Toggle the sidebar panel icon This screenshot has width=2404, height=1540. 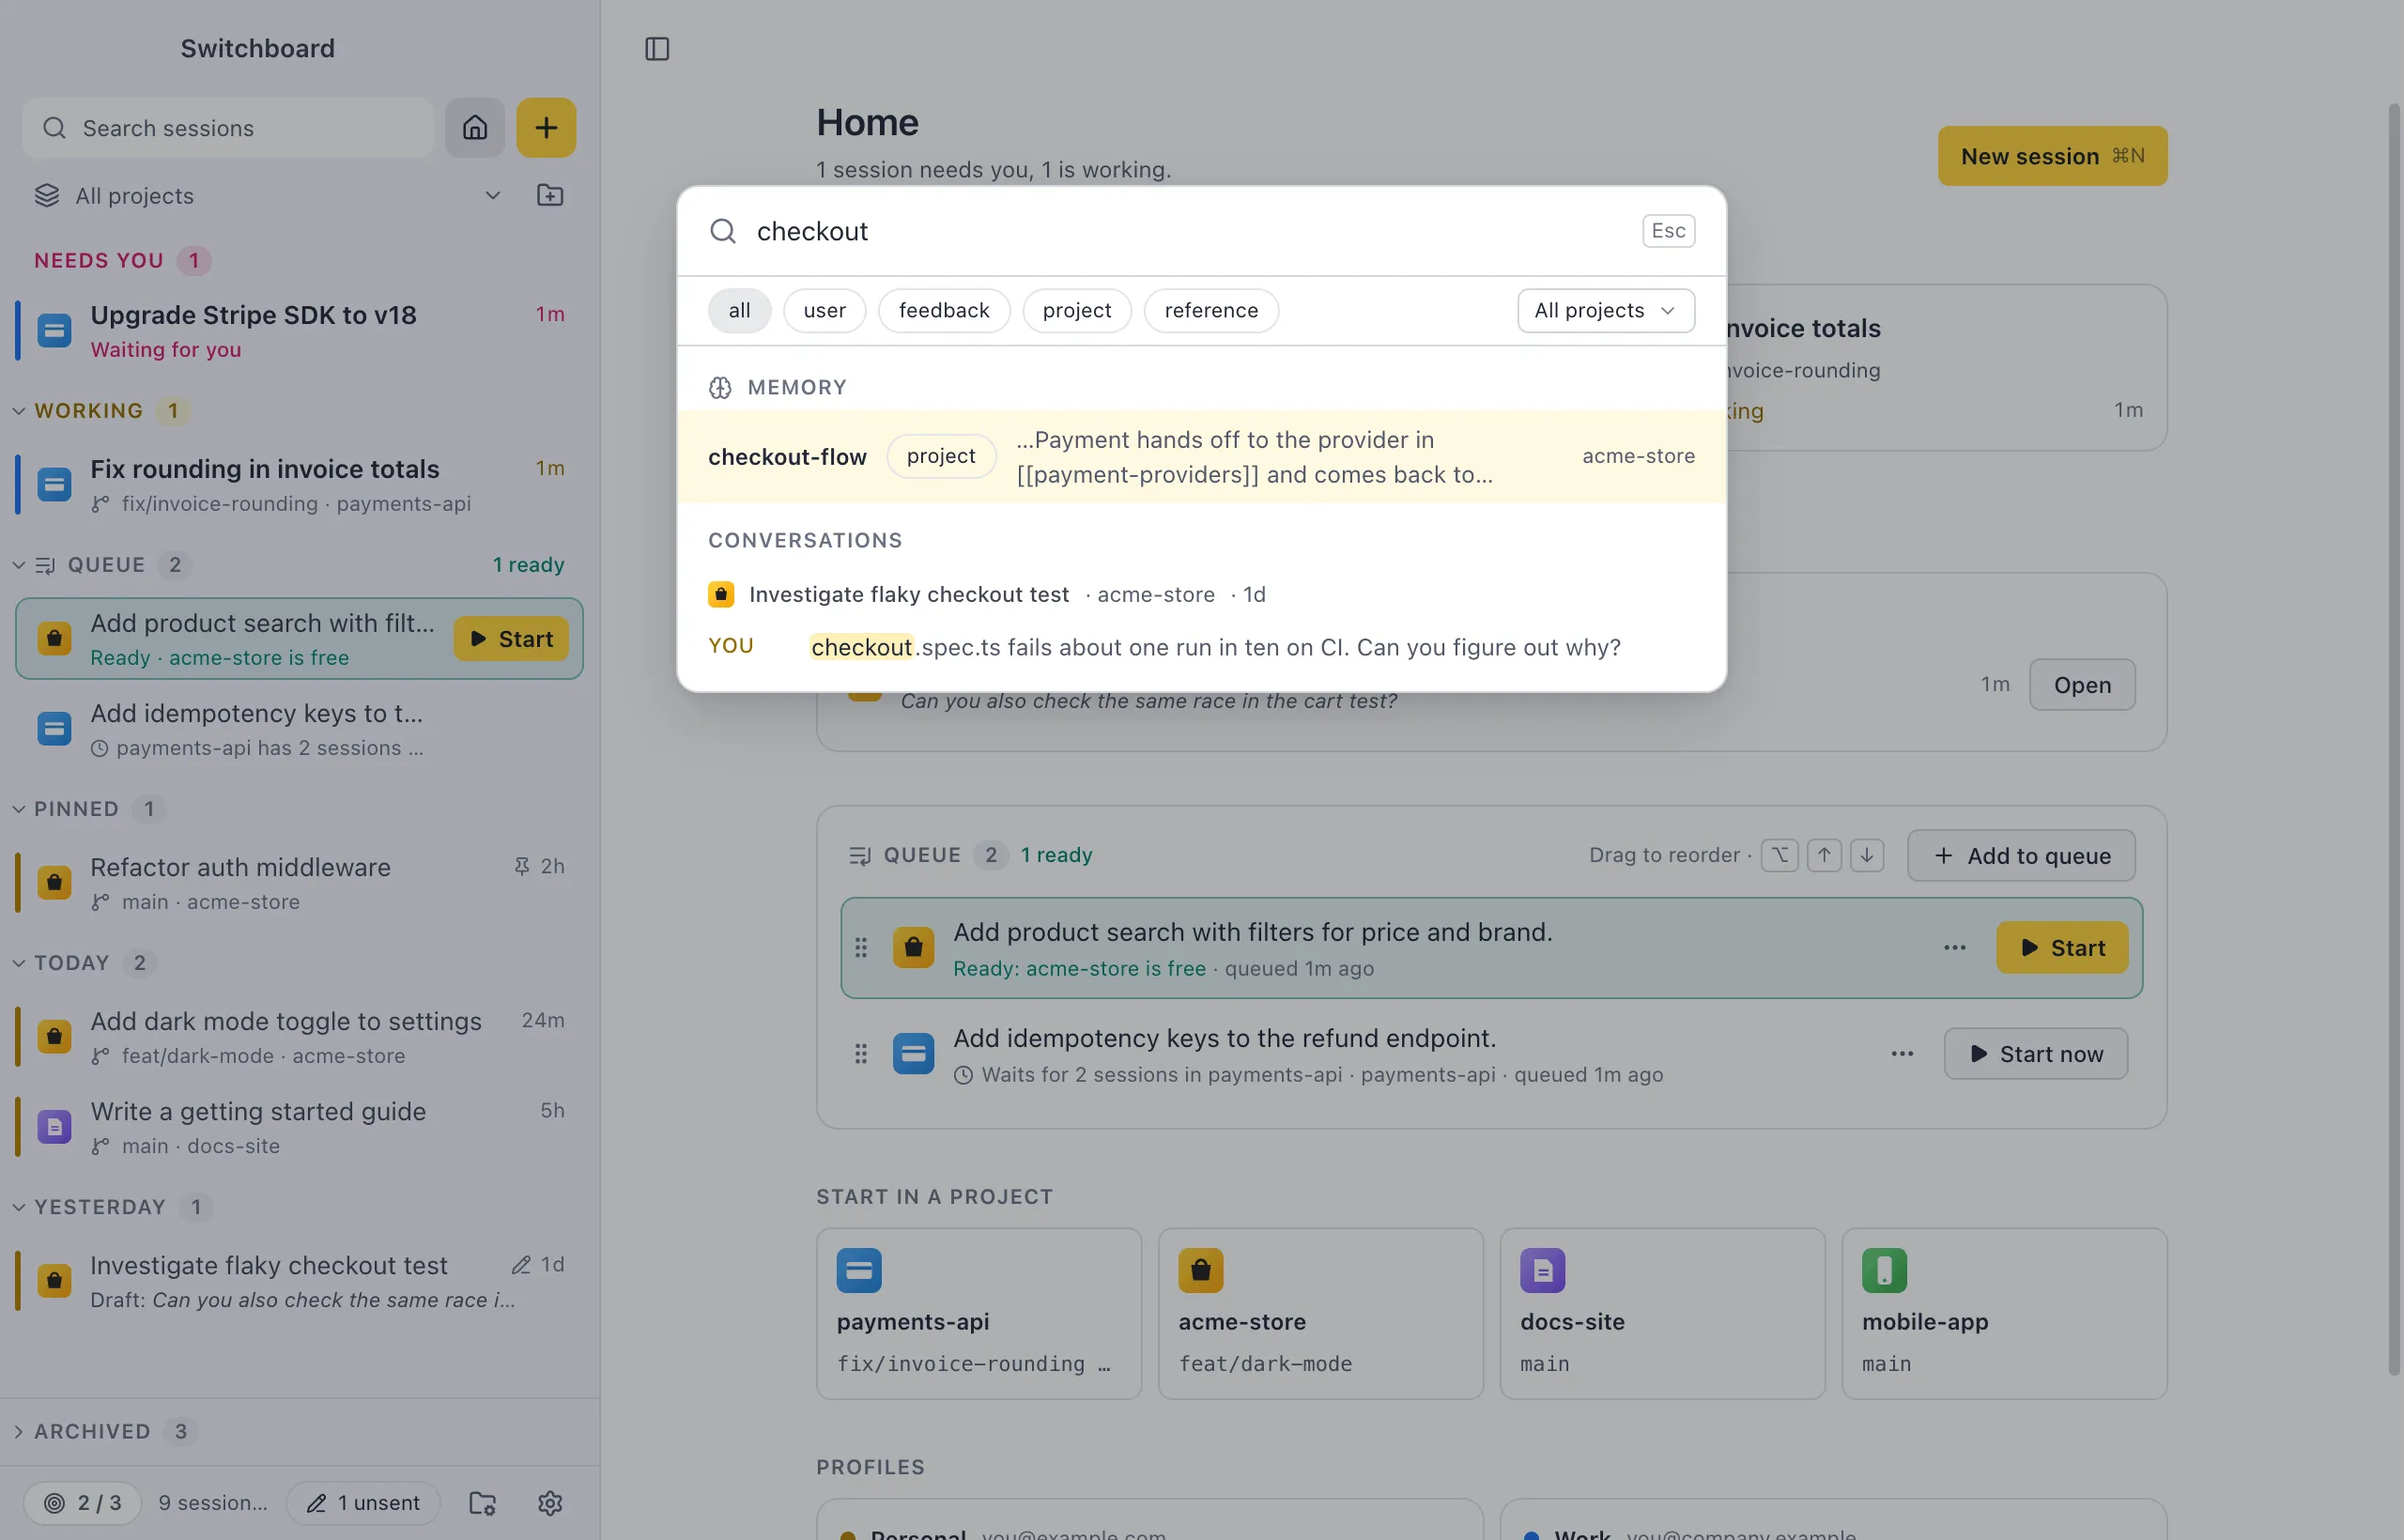click(657, 49)
